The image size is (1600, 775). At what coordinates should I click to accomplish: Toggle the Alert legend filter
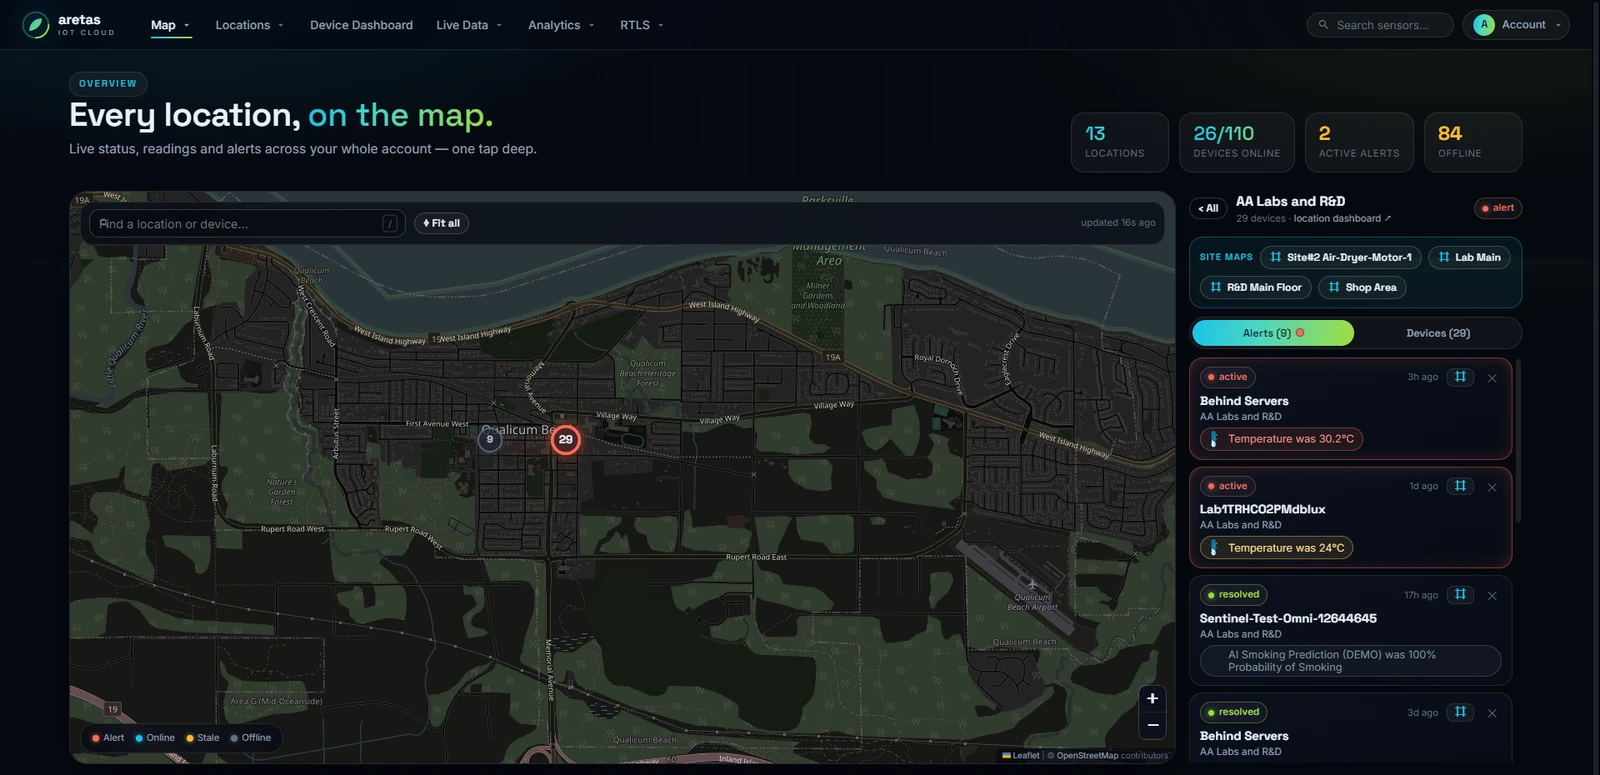(x=108, y=738)
